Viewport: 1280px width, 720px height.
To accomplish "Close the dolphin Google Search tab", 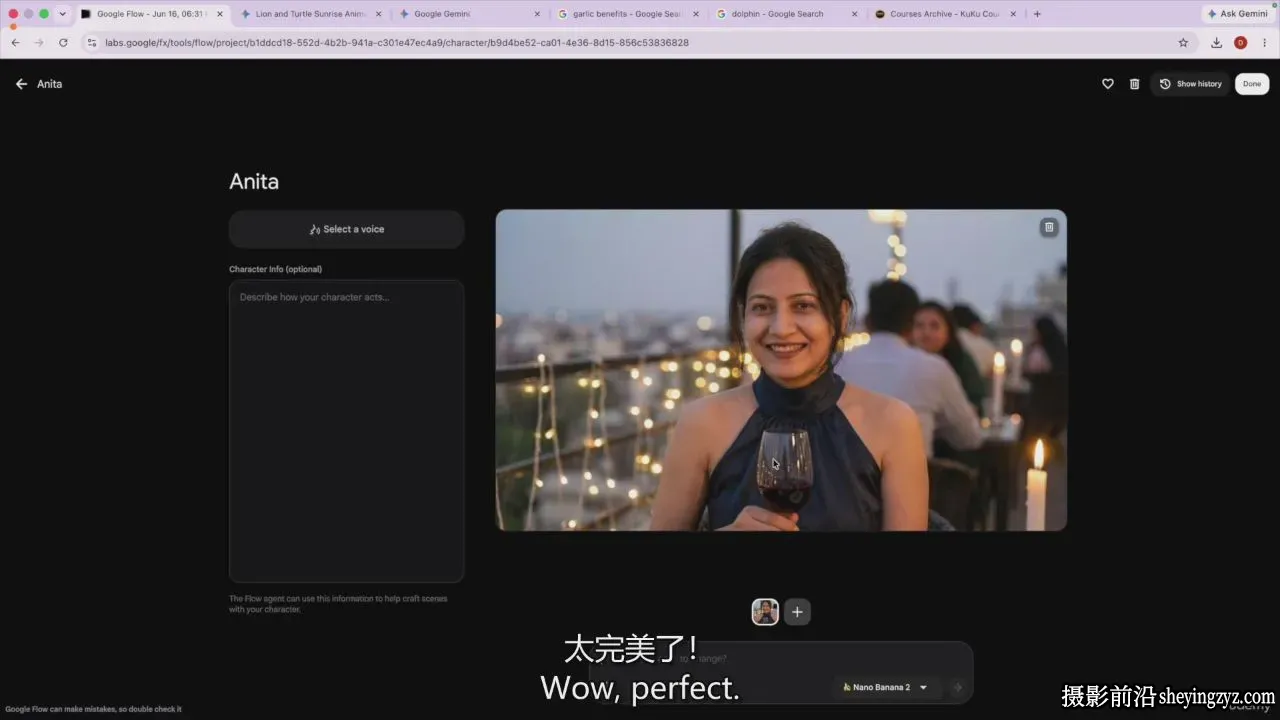I will coord(854,14).
